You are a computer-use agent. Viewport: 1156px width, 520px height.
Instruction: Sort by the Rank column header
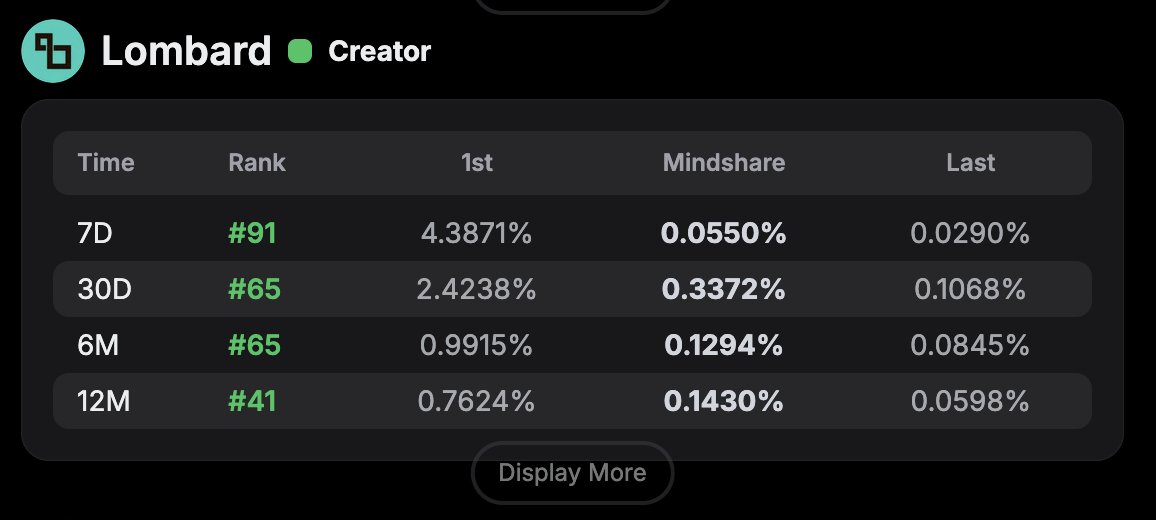257,162
